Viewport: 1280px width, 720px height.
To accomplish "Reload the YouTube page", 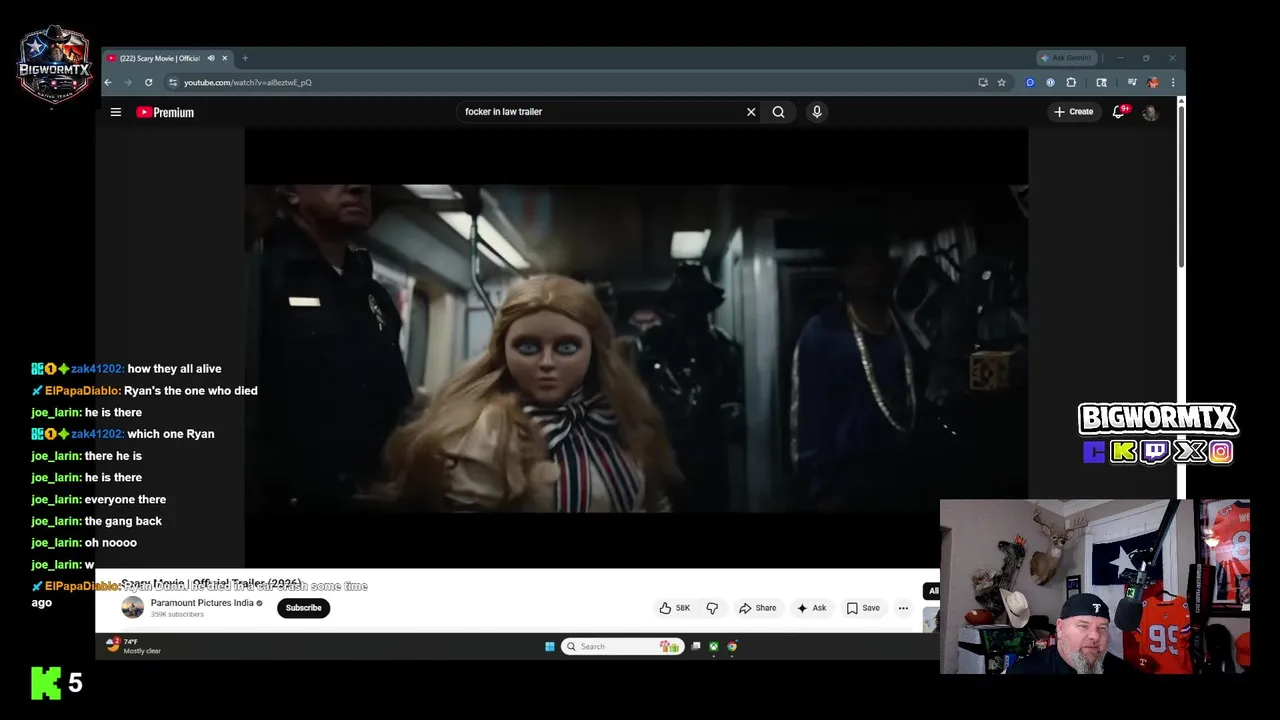I will click(x=148, y=82).
